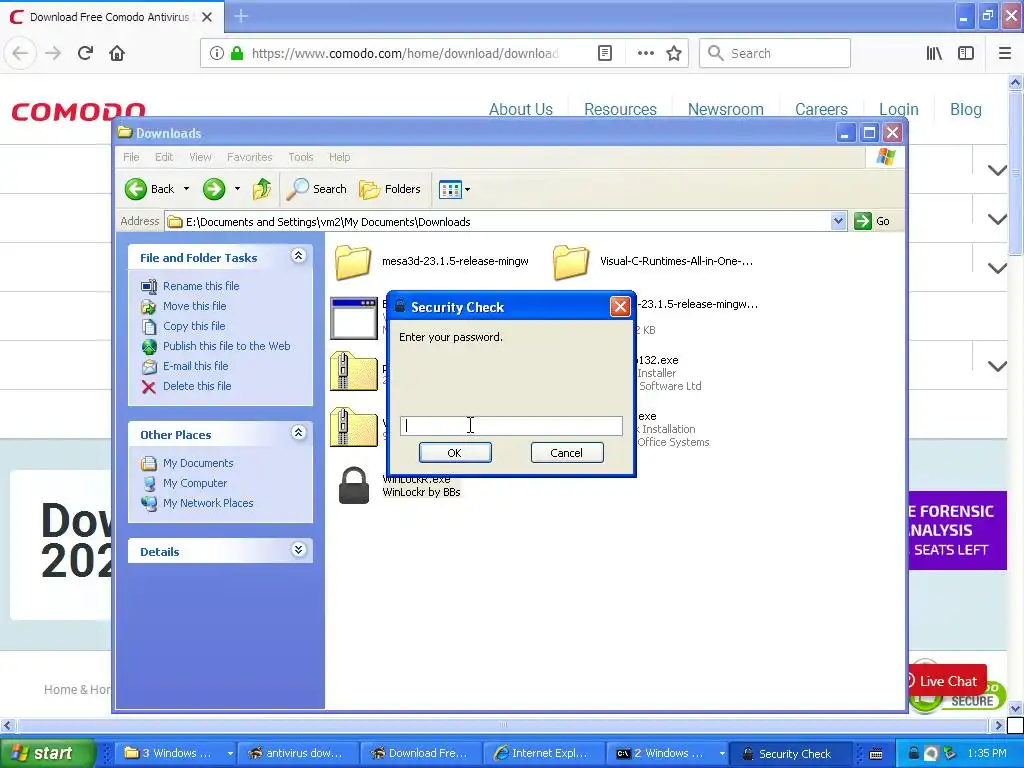Open Newsroom on Comodo site
The width and height of the screenshot is (1024, 768).
coord(726,109)
